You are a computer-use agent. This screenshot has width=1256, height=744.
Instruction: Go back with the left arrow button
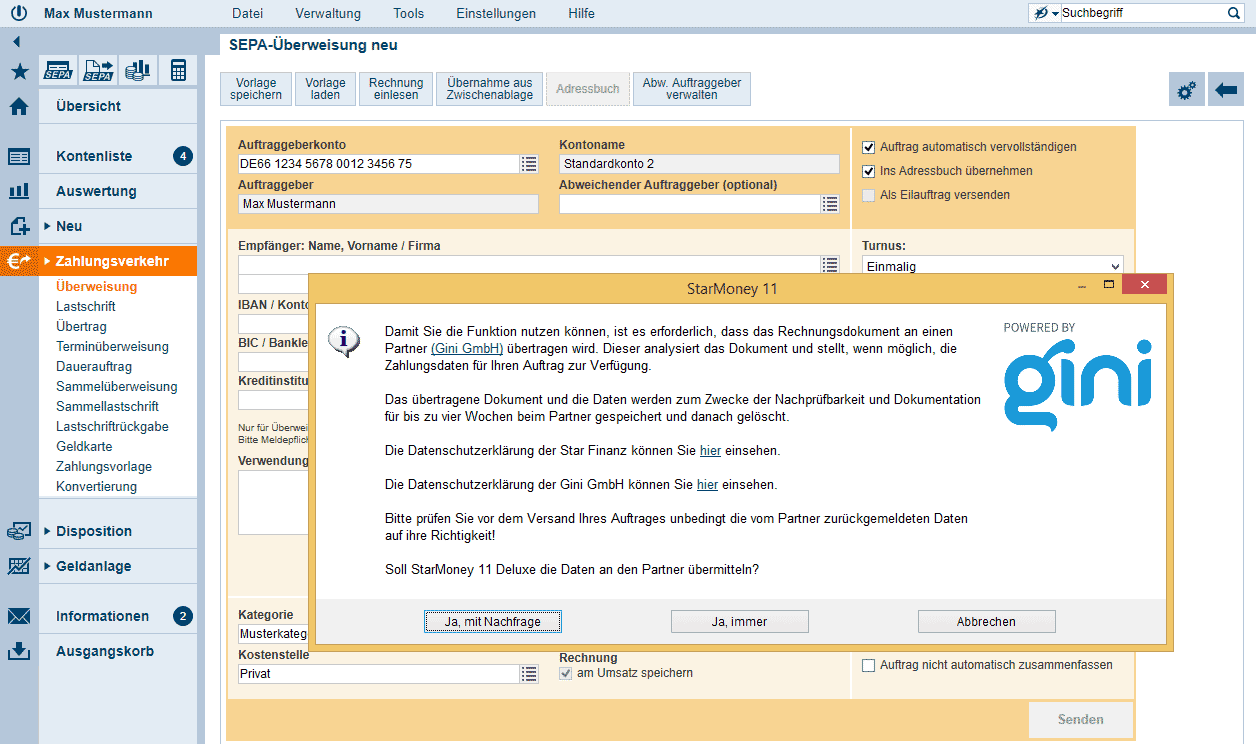tap(1226, 89)
